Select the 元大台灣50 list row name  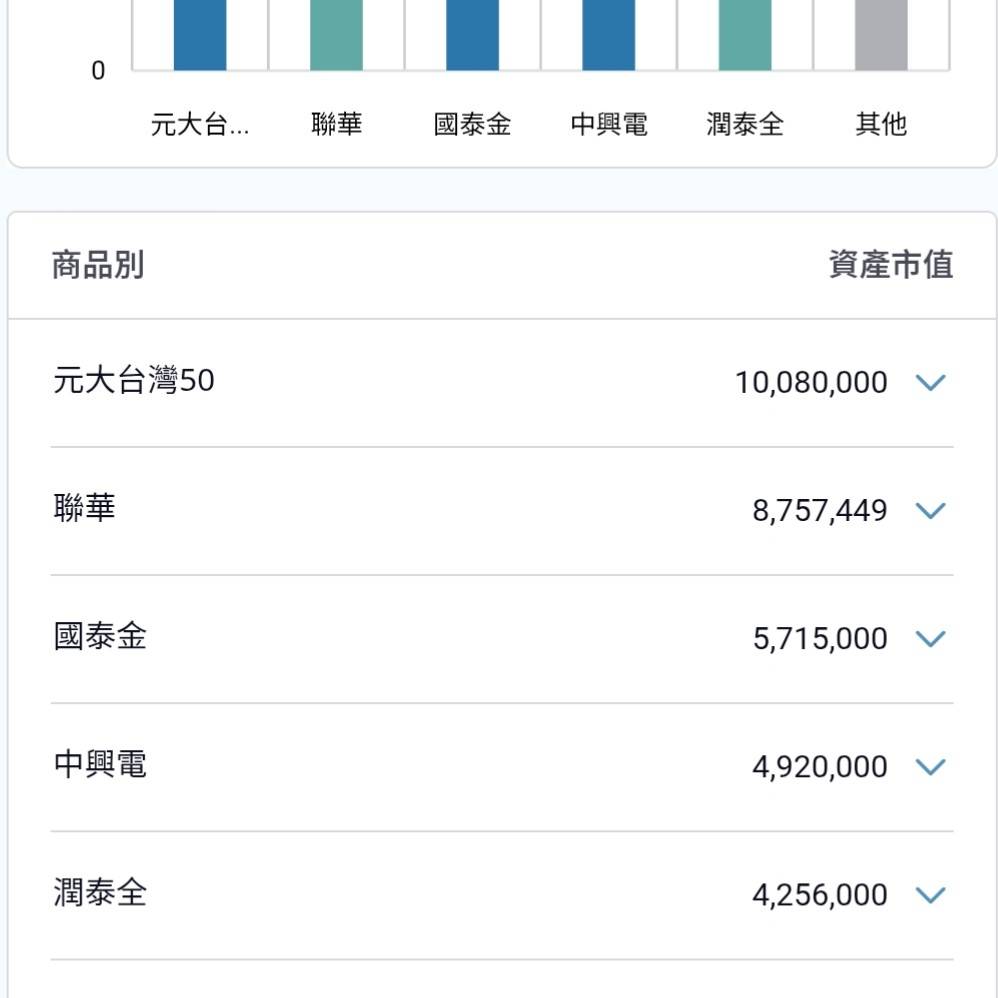tap(134, 381)
